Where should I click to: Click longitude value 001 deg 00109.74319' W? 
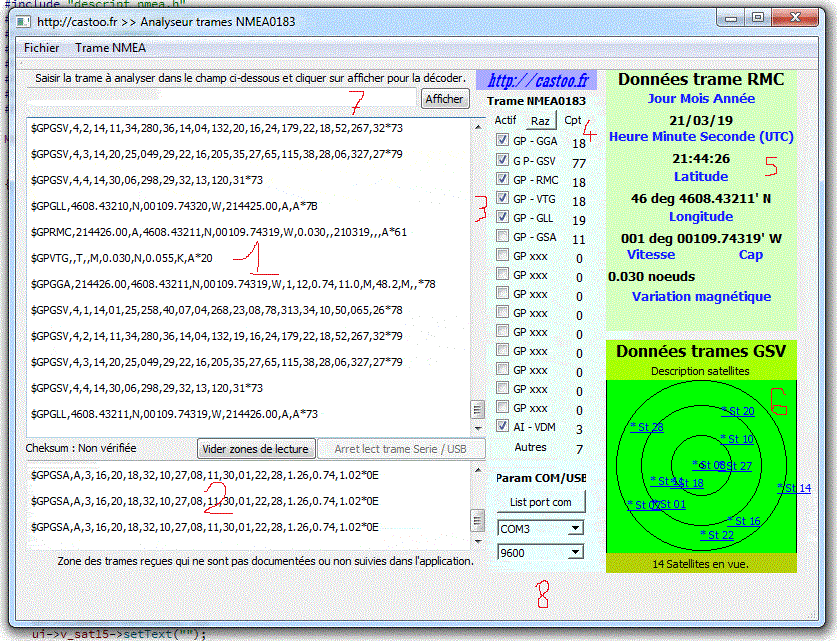point(701,239)
